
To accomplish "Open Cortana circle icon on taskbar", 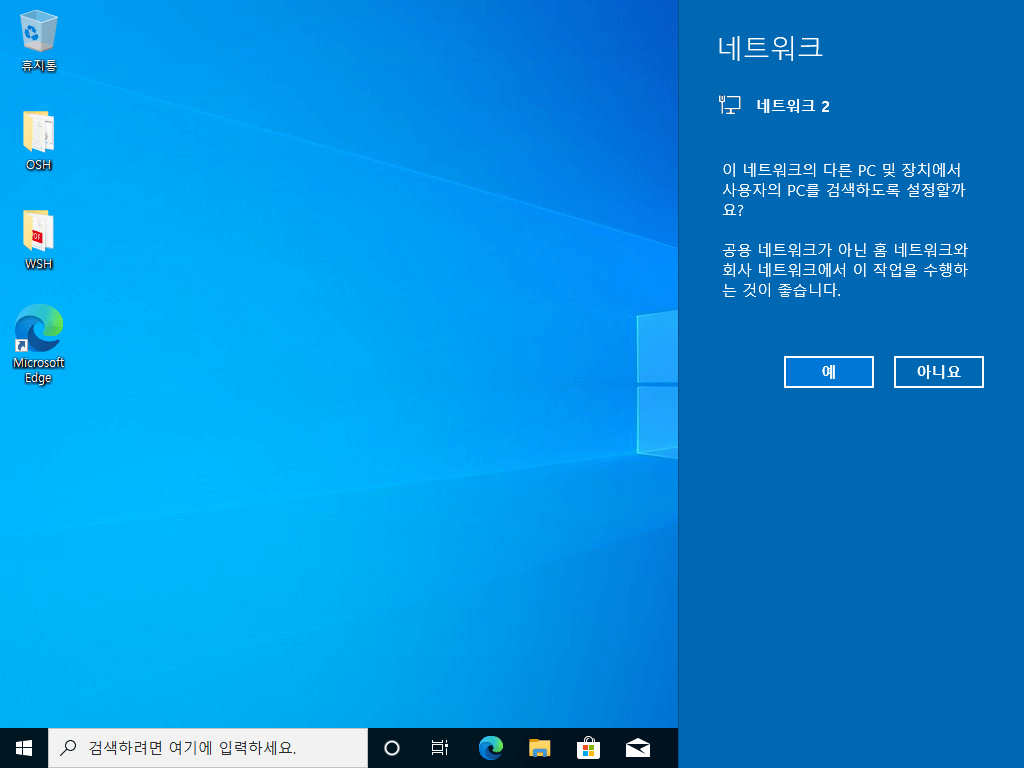I will [x=392, y=748].
